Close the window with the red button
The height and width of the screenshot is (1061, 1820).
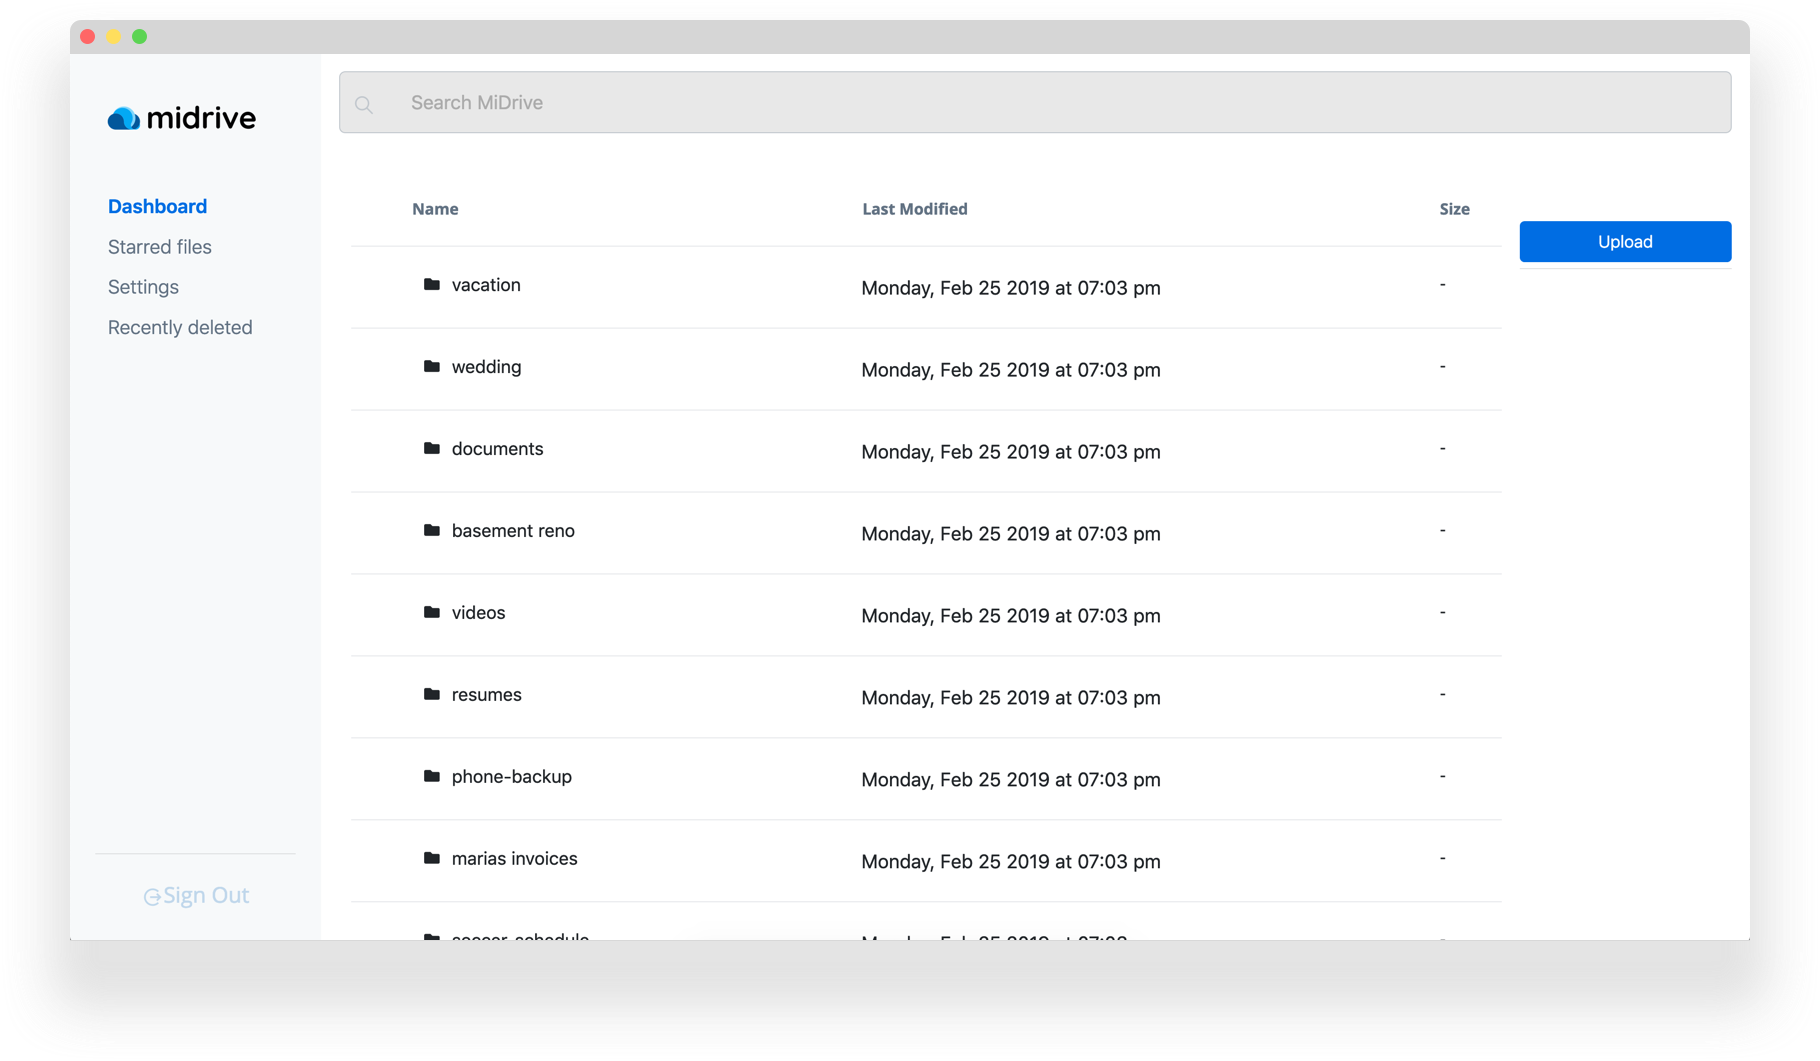[88, 37]
